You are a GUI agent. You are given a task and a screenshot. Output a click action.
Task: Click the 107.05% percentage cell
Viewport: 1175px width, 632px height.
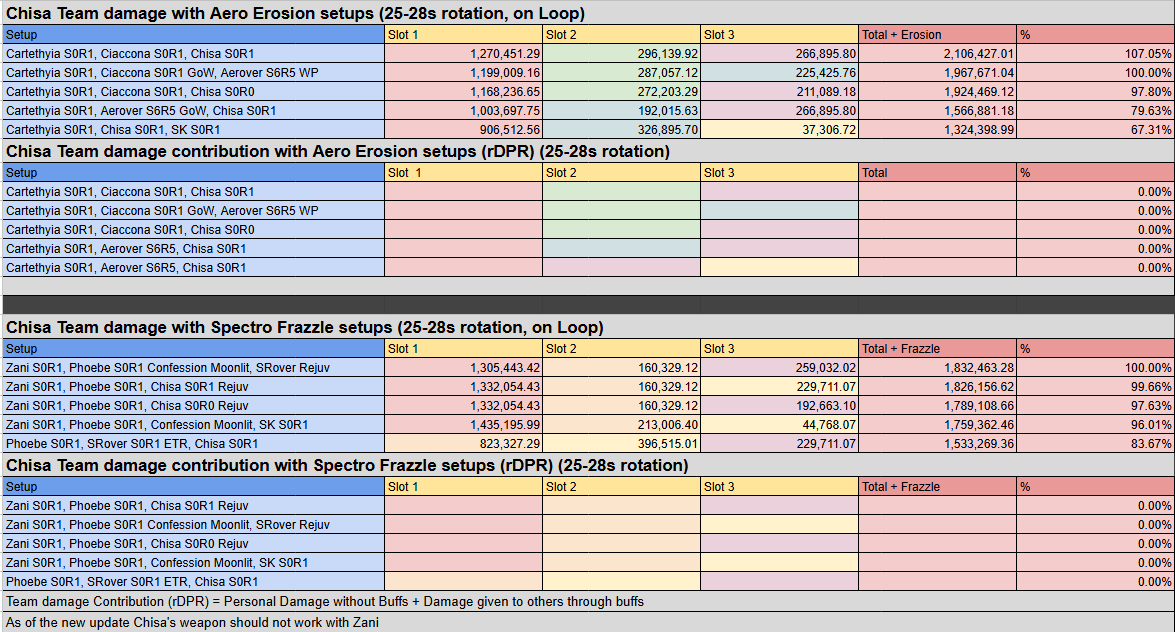[1095, 54]
